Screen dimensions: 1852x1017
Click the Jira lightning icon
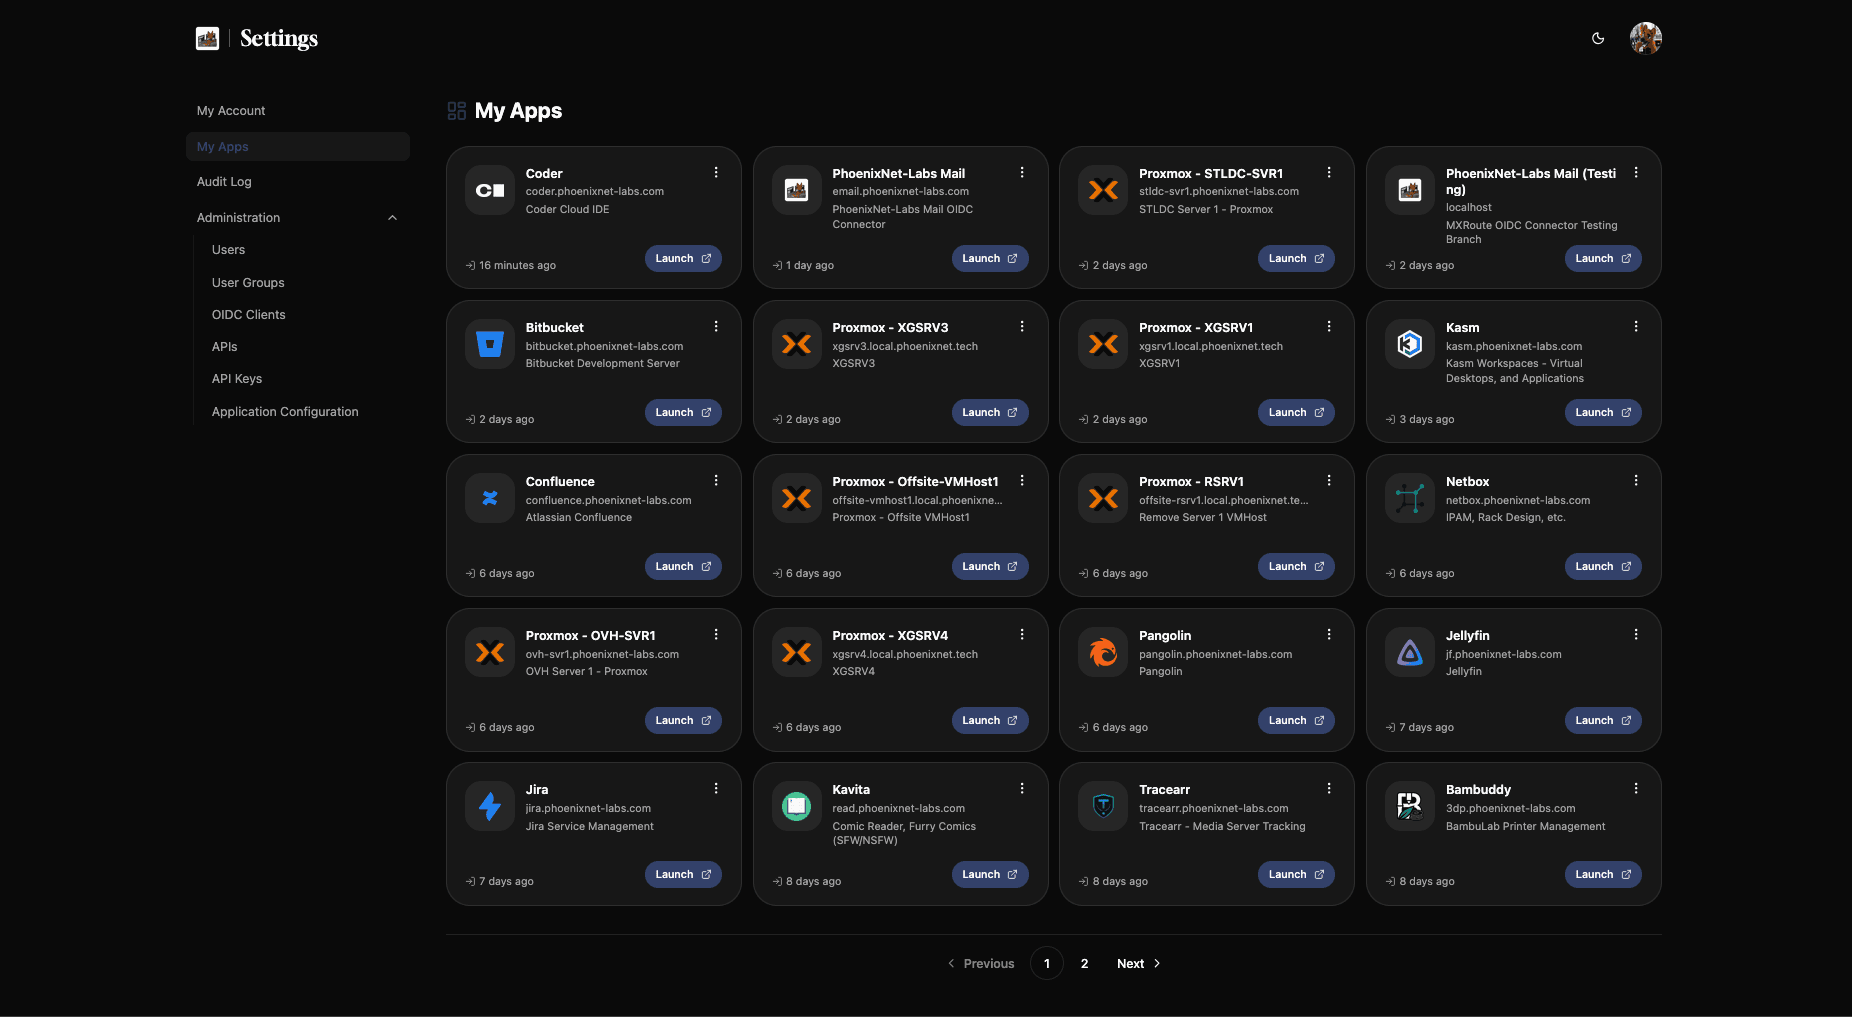click(490, 806)
